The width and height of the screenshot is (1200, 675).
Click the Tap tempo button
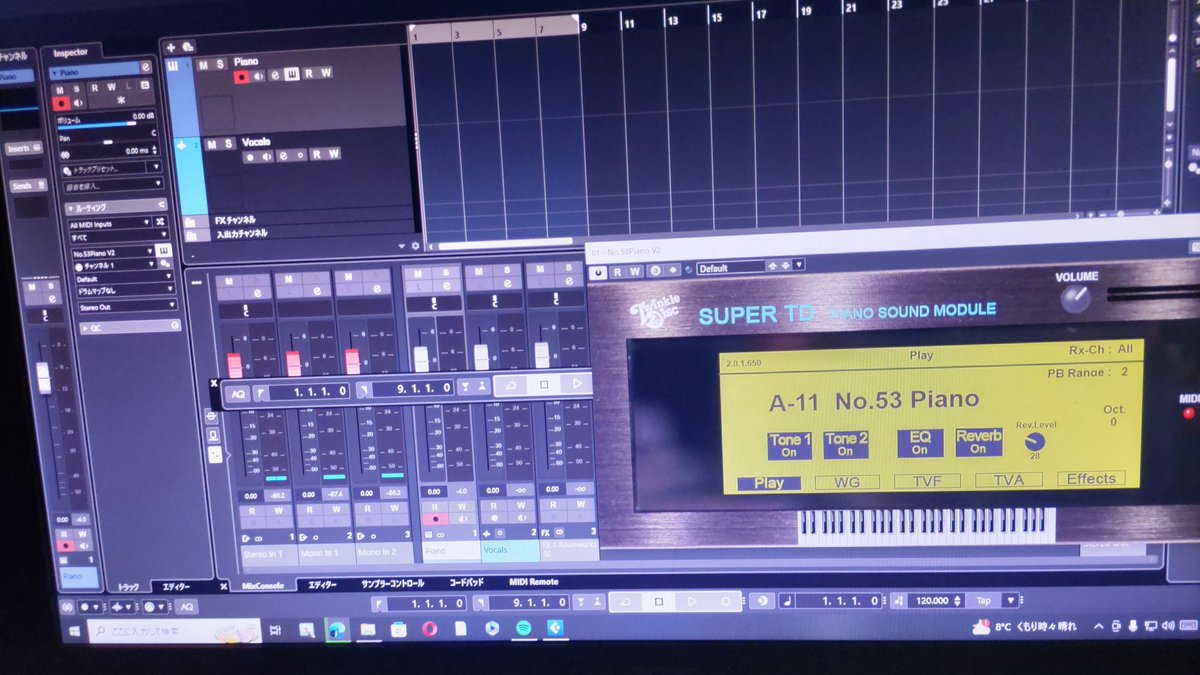point(984,600)
